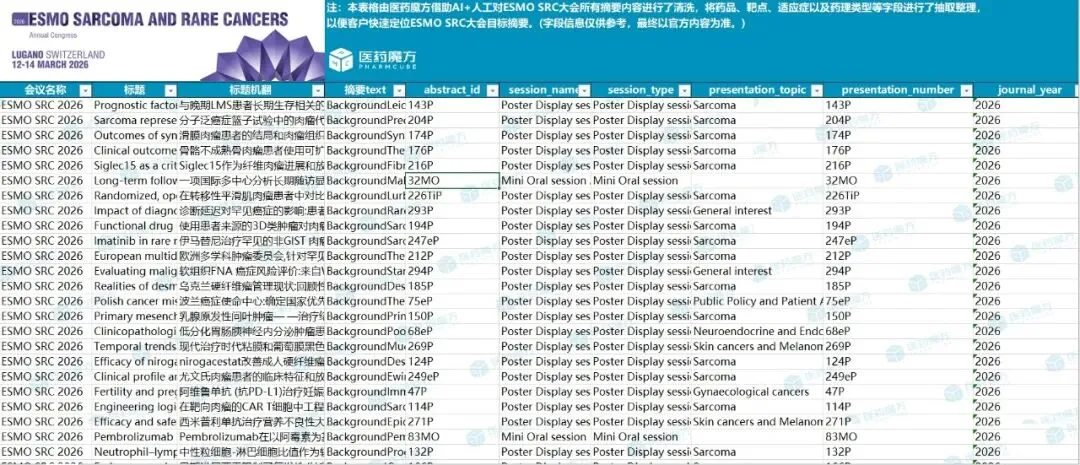Select topic cell 'General interest' in 293P row
The width and height of the screenshot is (1080, 465).
[x=757, y=211]
